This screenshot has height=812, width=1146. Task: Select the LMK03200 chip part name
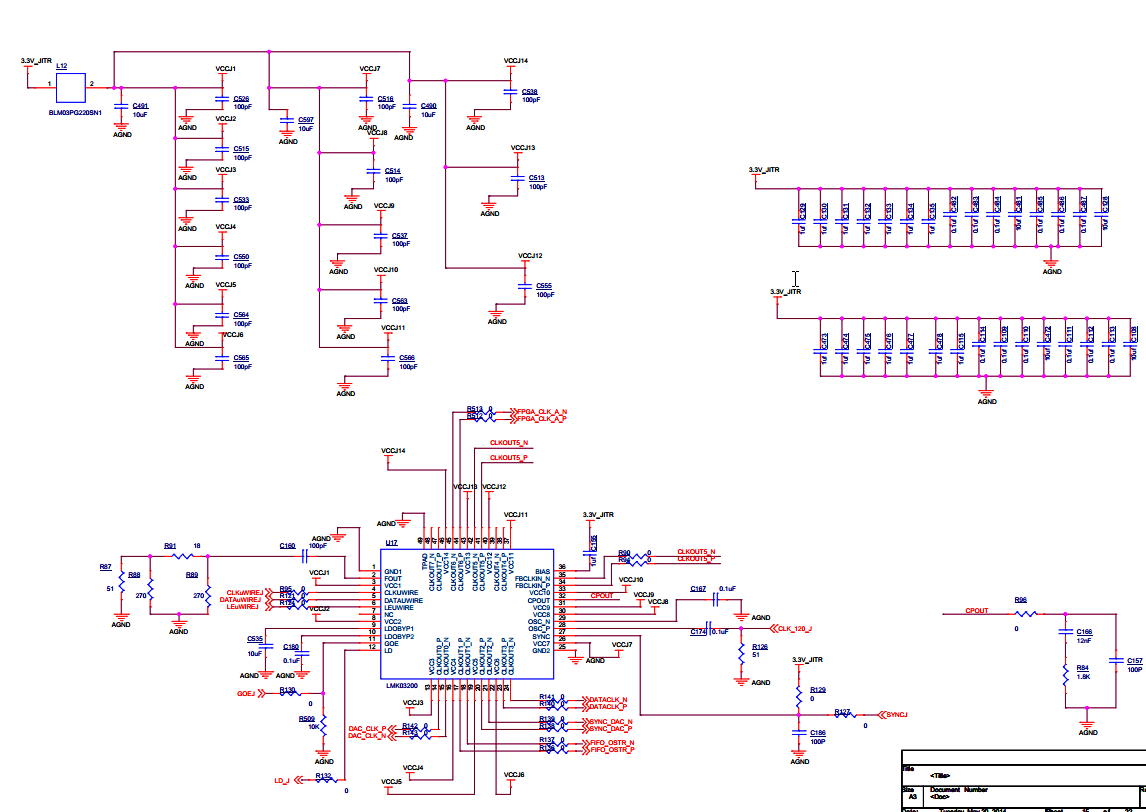pos(401,686)
